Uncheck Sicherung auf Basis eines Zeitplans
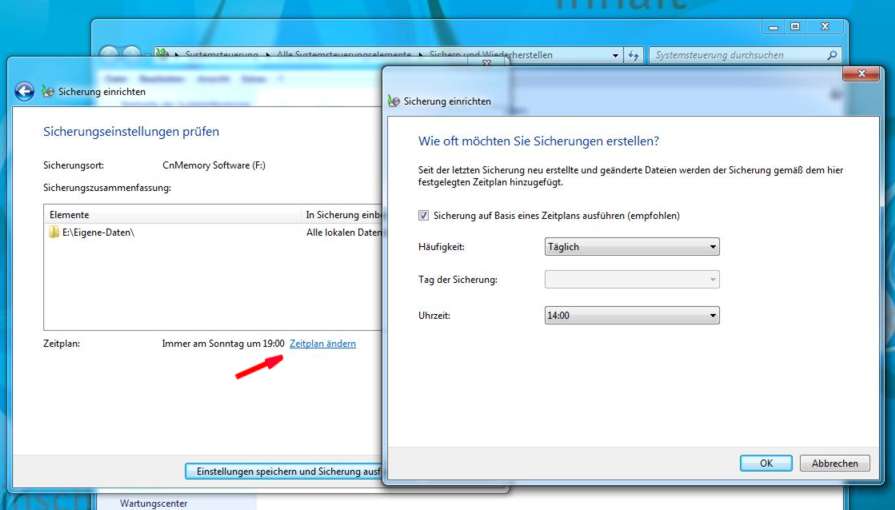Image resolution: width=895 pixels, height=510 pixels. [424, 216]
